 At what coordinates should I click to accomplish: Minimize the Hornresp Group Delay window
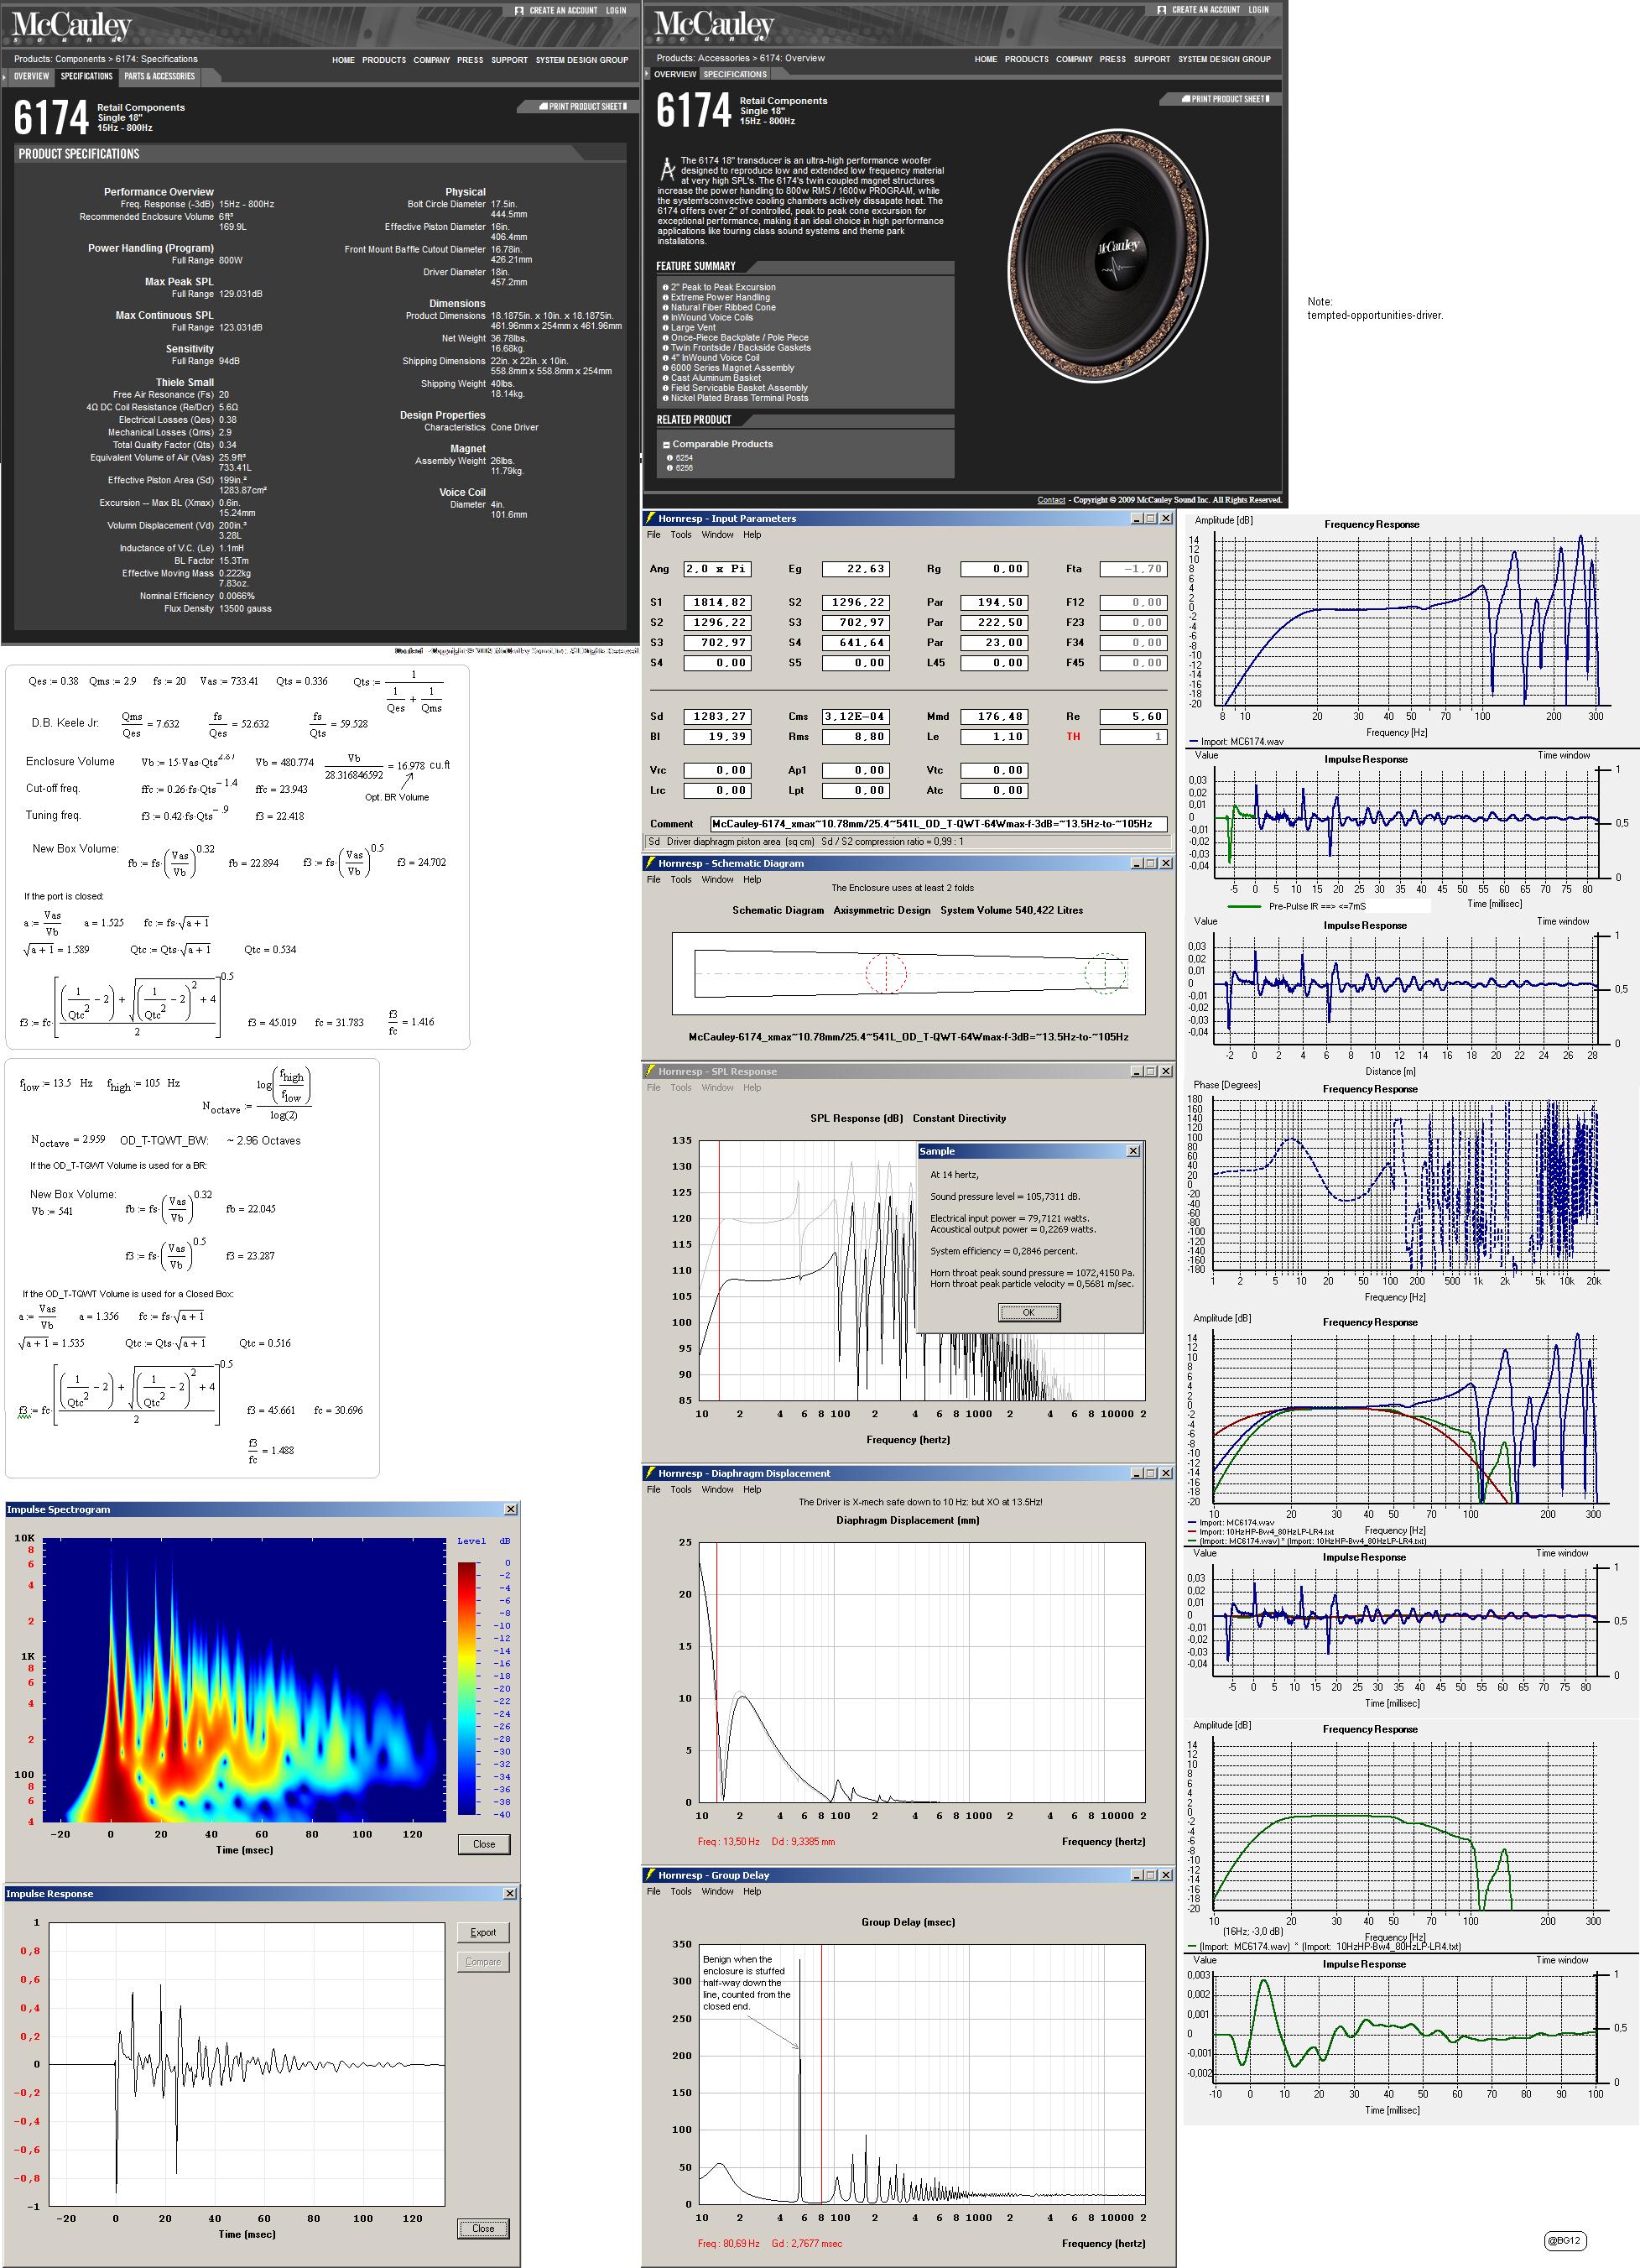point(1137,1875)
